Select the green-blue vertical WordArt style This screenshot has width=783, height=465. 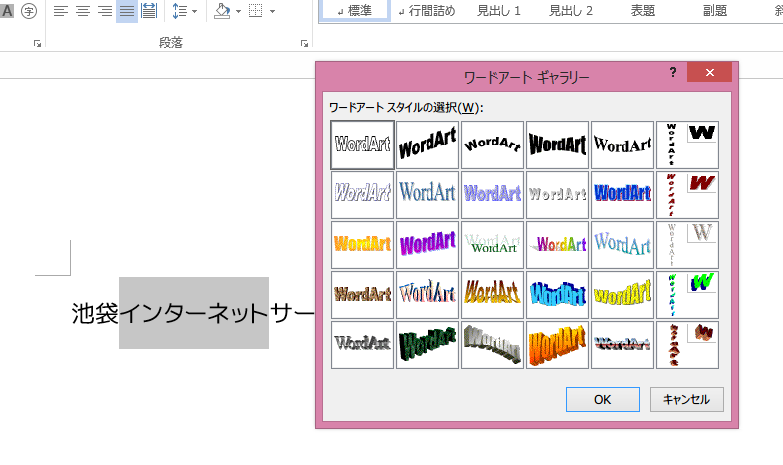click(688, 295)
